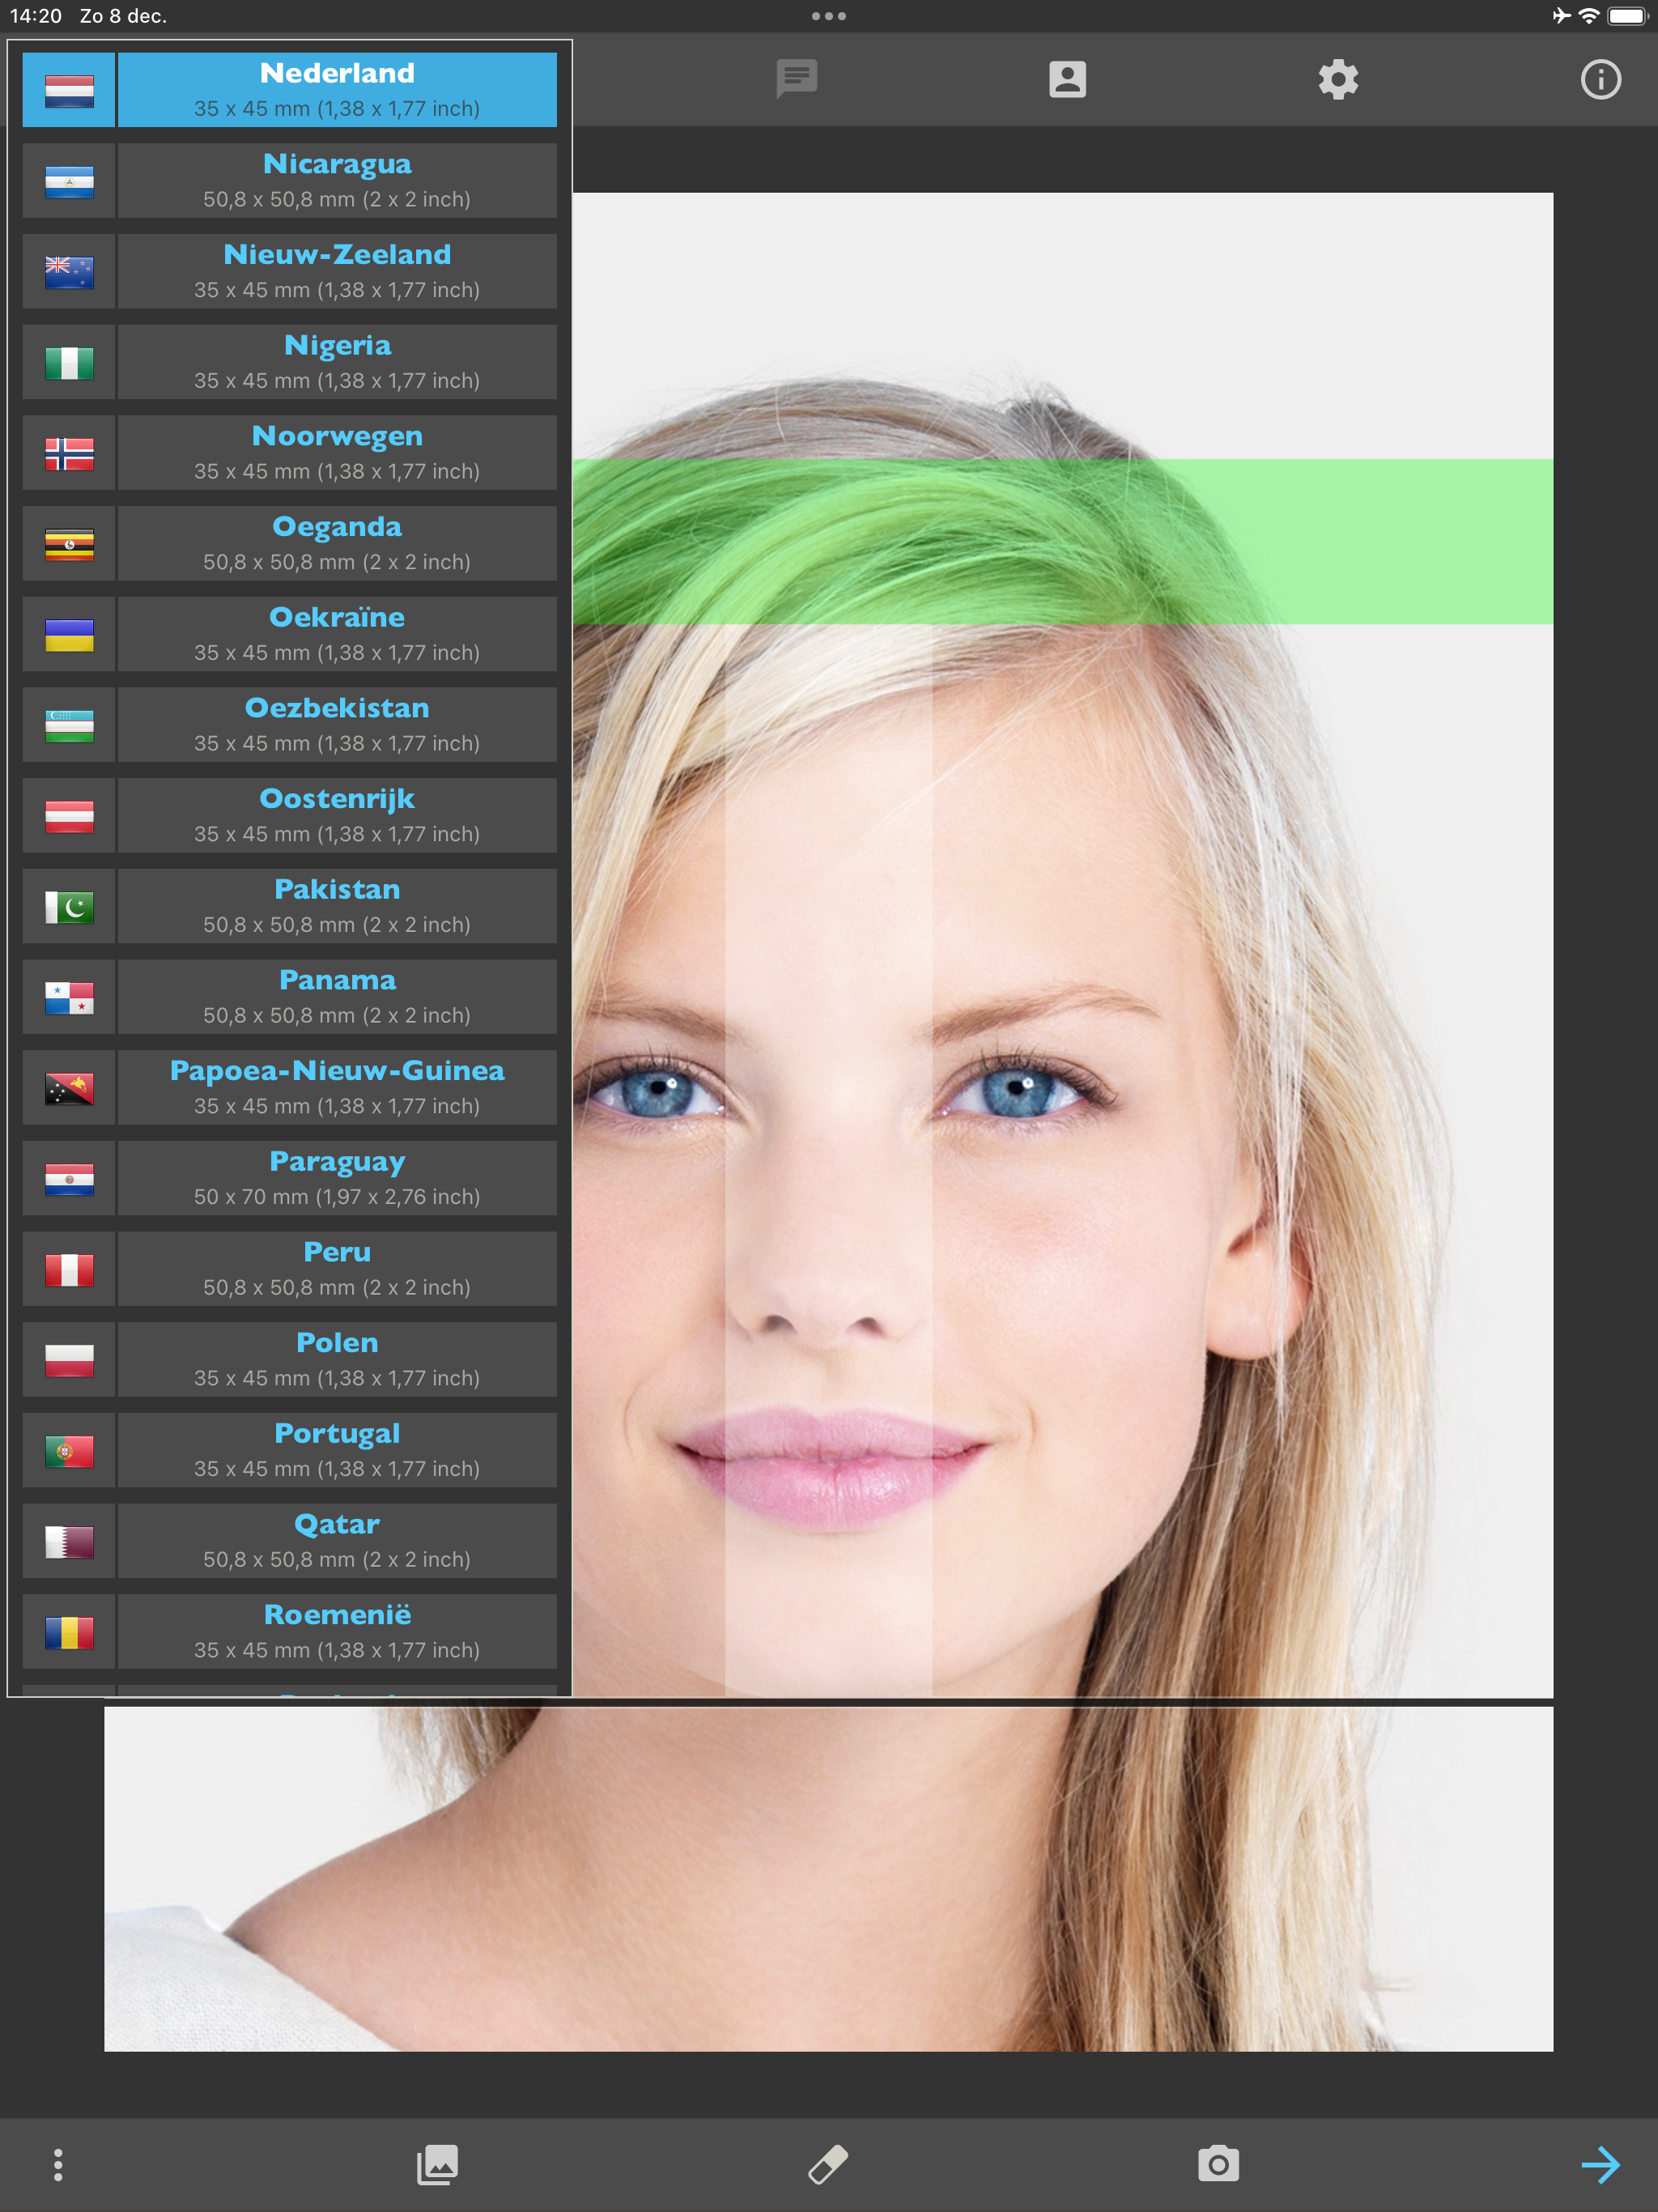Select Noorwegen from the country list

point(337,451)
